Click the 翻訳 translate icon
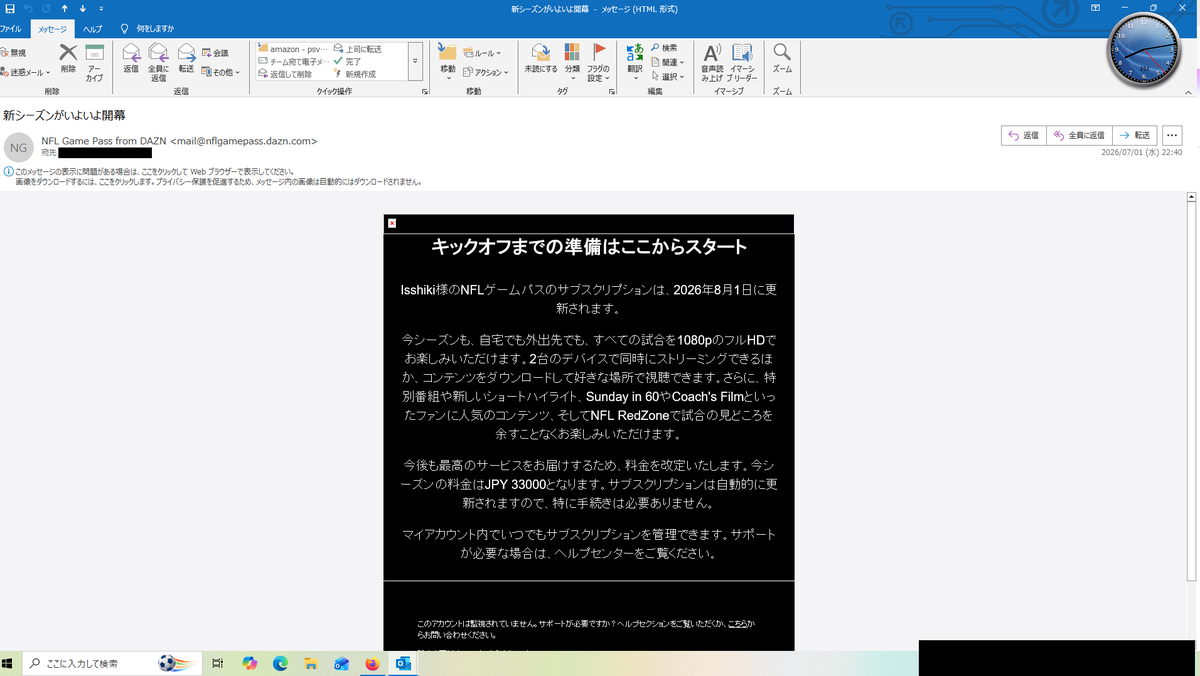The width and height of the screenshot is (1200, 676). [x=635, y=62]
